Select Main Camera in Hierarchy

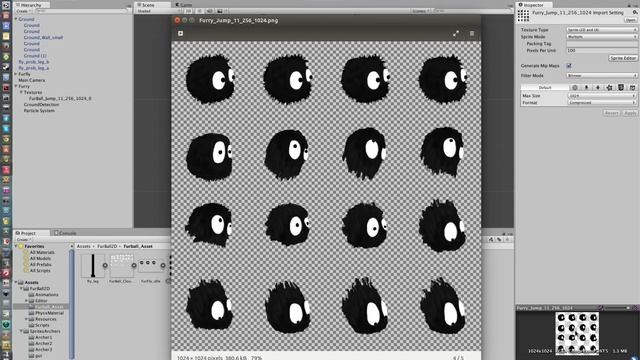click(31, 80)
